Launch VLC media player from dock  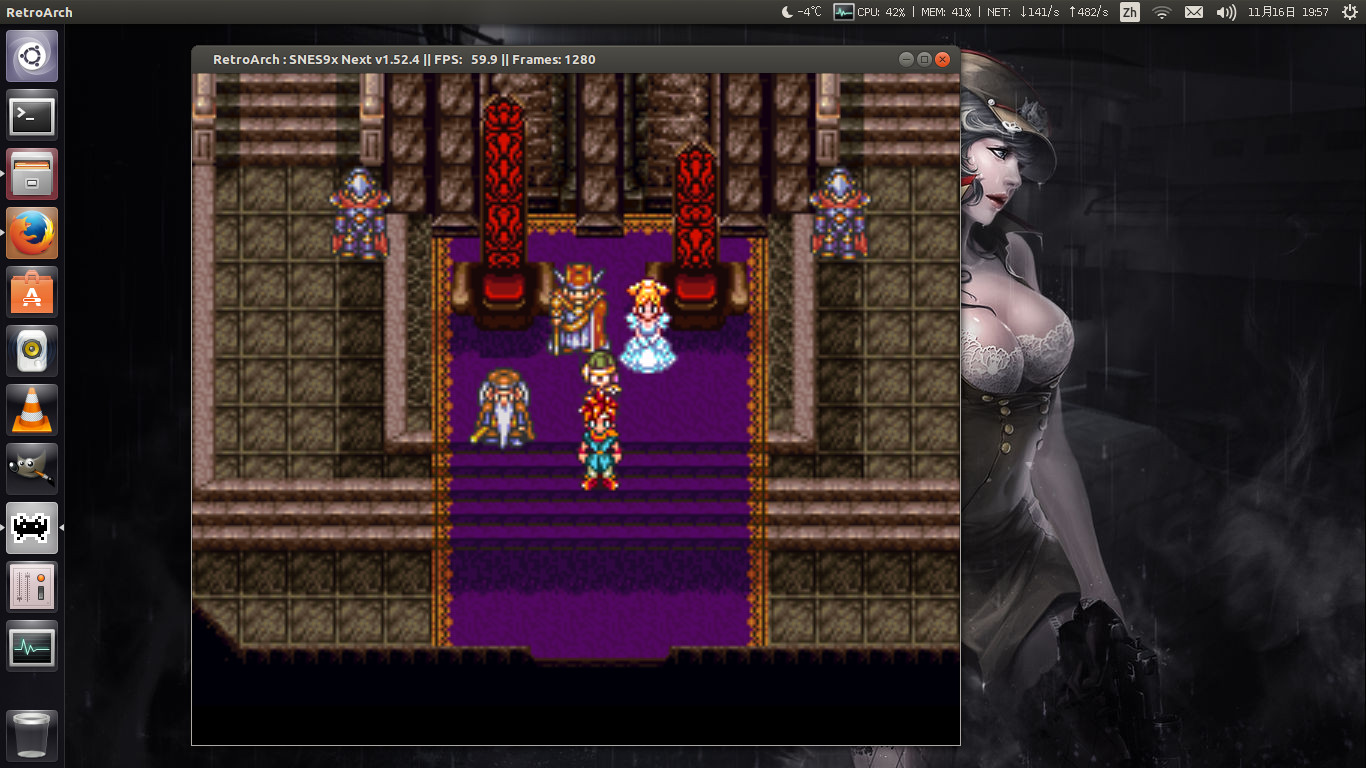32,410
